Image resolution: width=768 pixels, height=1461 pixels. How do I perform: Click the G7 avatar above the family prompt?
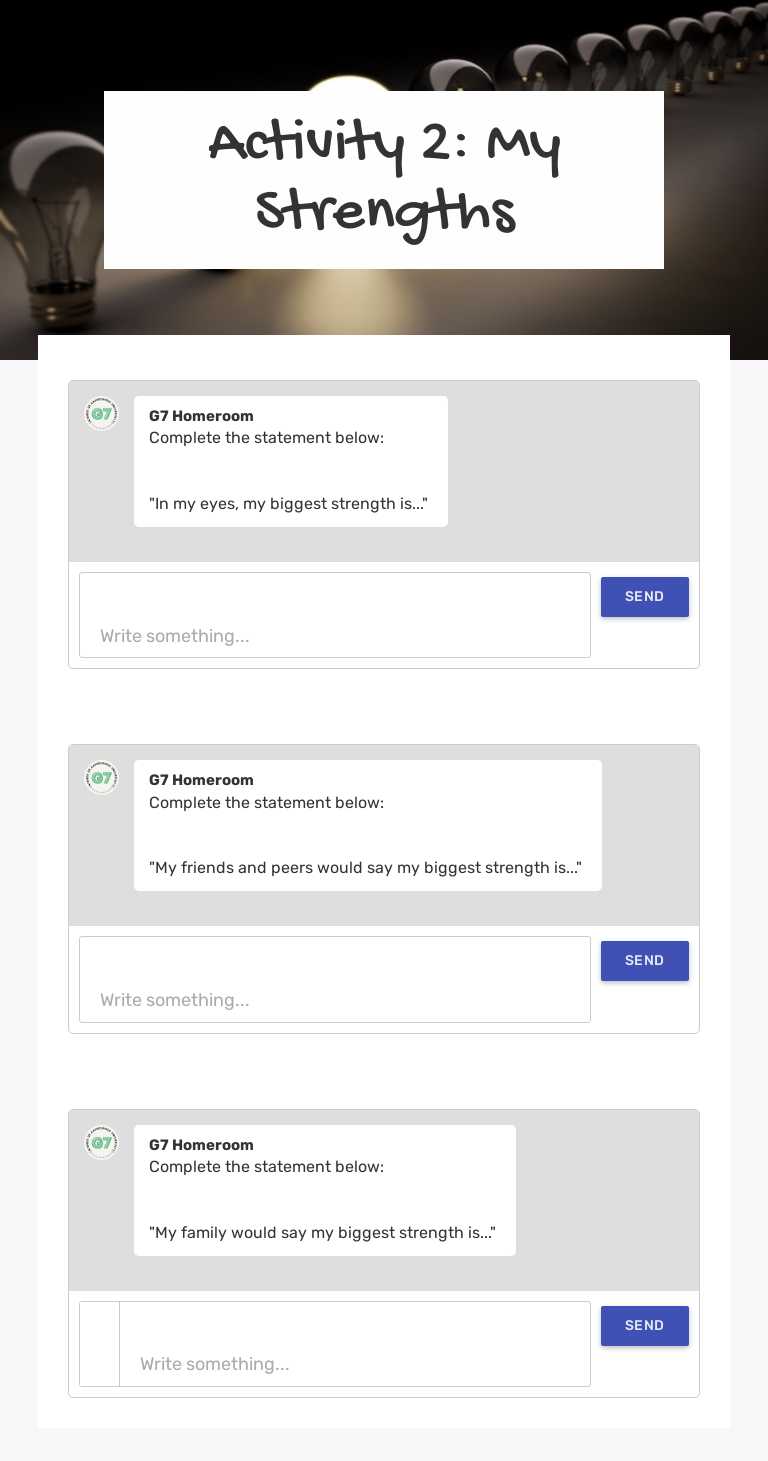coord(101,1143)
